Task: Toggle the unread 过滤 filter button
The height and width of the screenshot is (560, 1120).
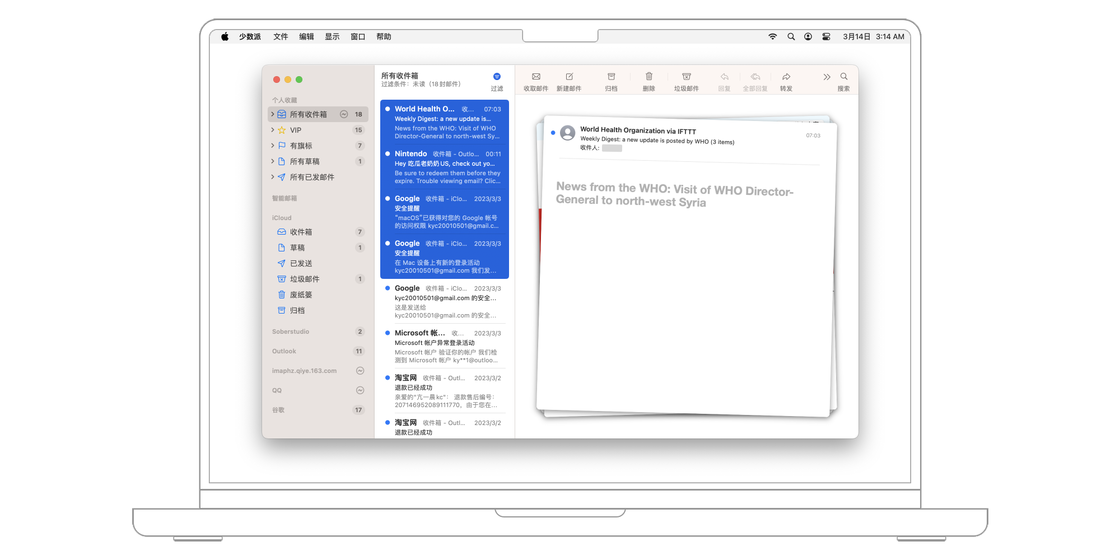Action: tap(497, 77)
